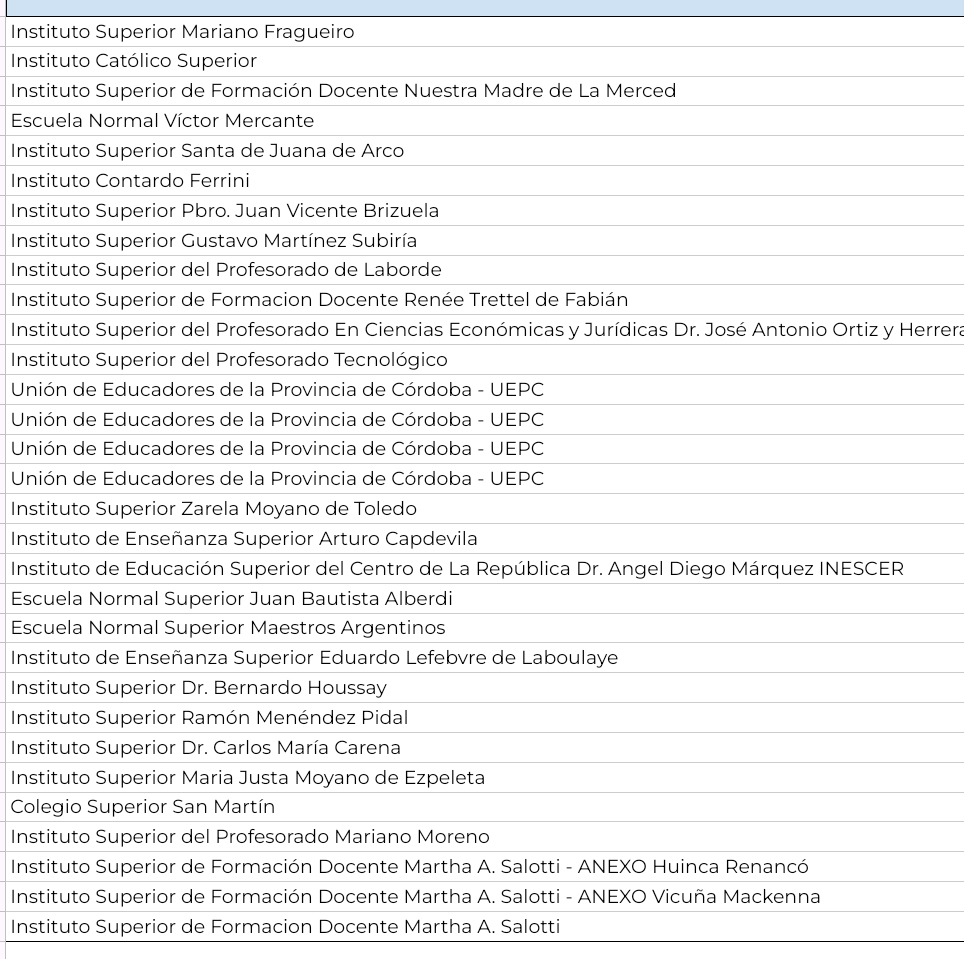The image size is (964, 959).
Task: Select Colegio Superior San Martín cell
Action: pos(485,807)
